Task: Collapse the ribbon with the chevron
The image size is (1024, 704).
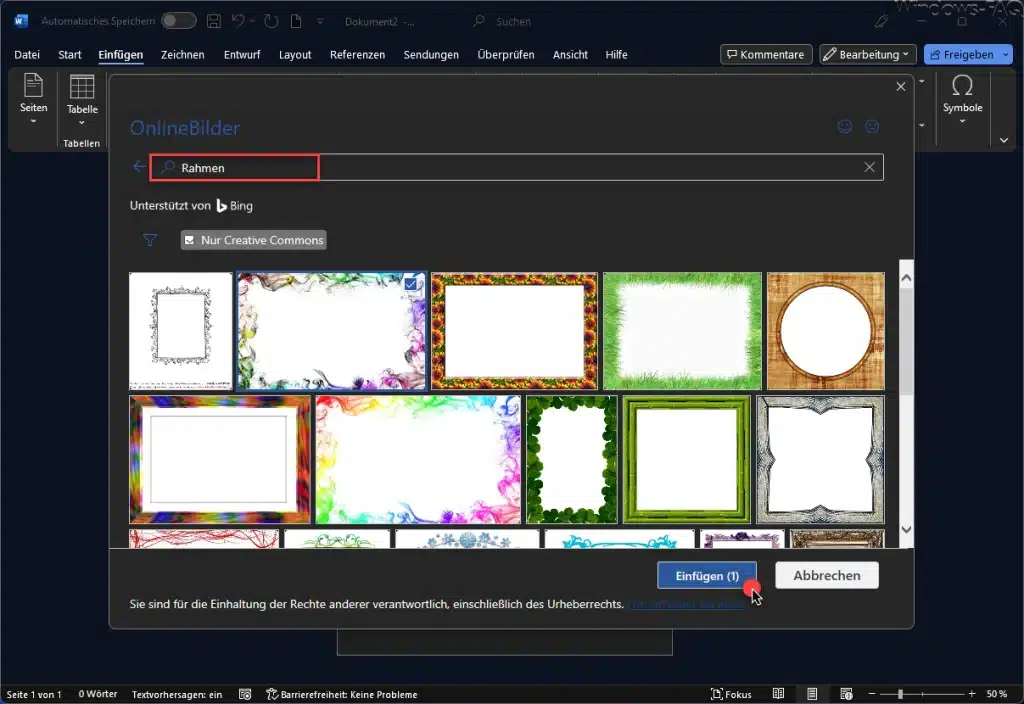Action: pos(1004,140)
